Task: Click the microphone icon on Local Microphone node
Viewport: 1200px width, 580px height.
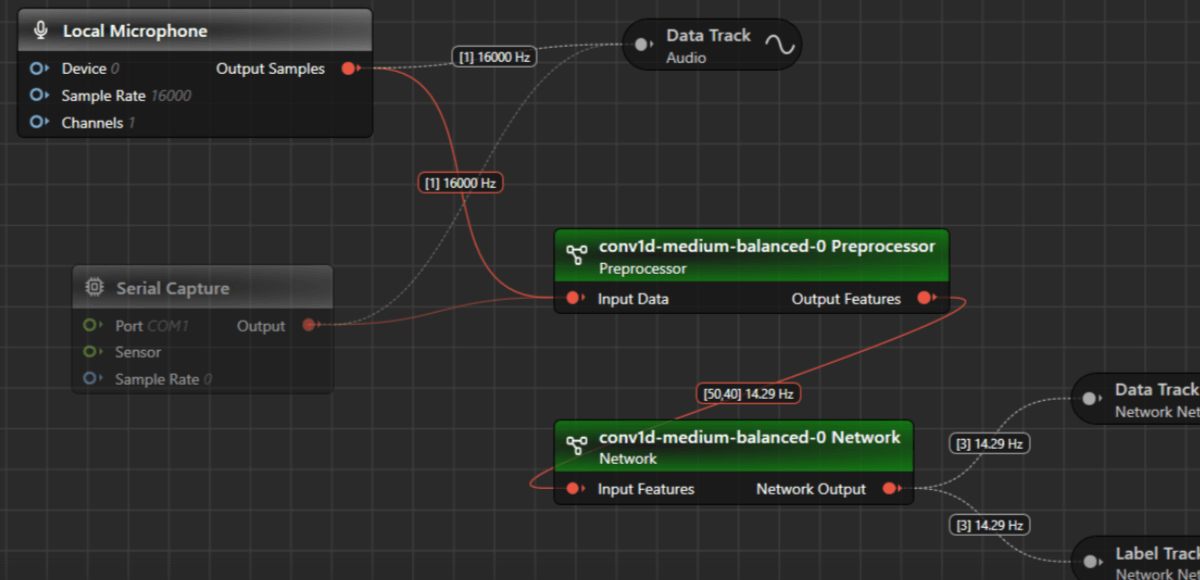Action: pos(42,29)
